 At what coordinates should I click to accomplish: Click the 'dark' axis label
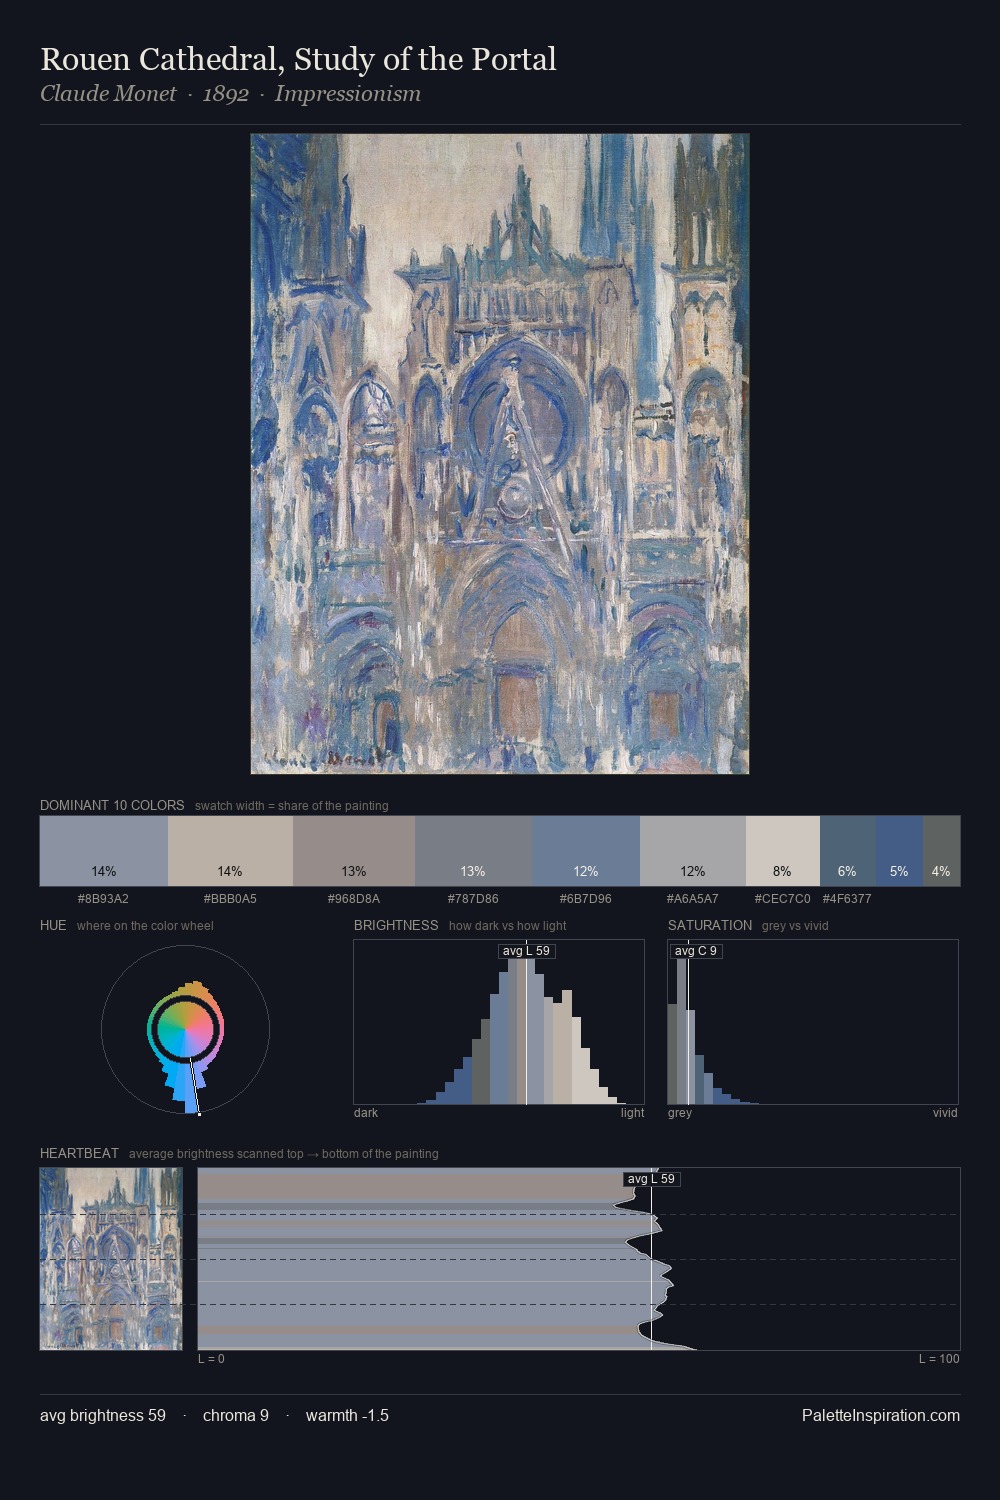(366, 1113)
